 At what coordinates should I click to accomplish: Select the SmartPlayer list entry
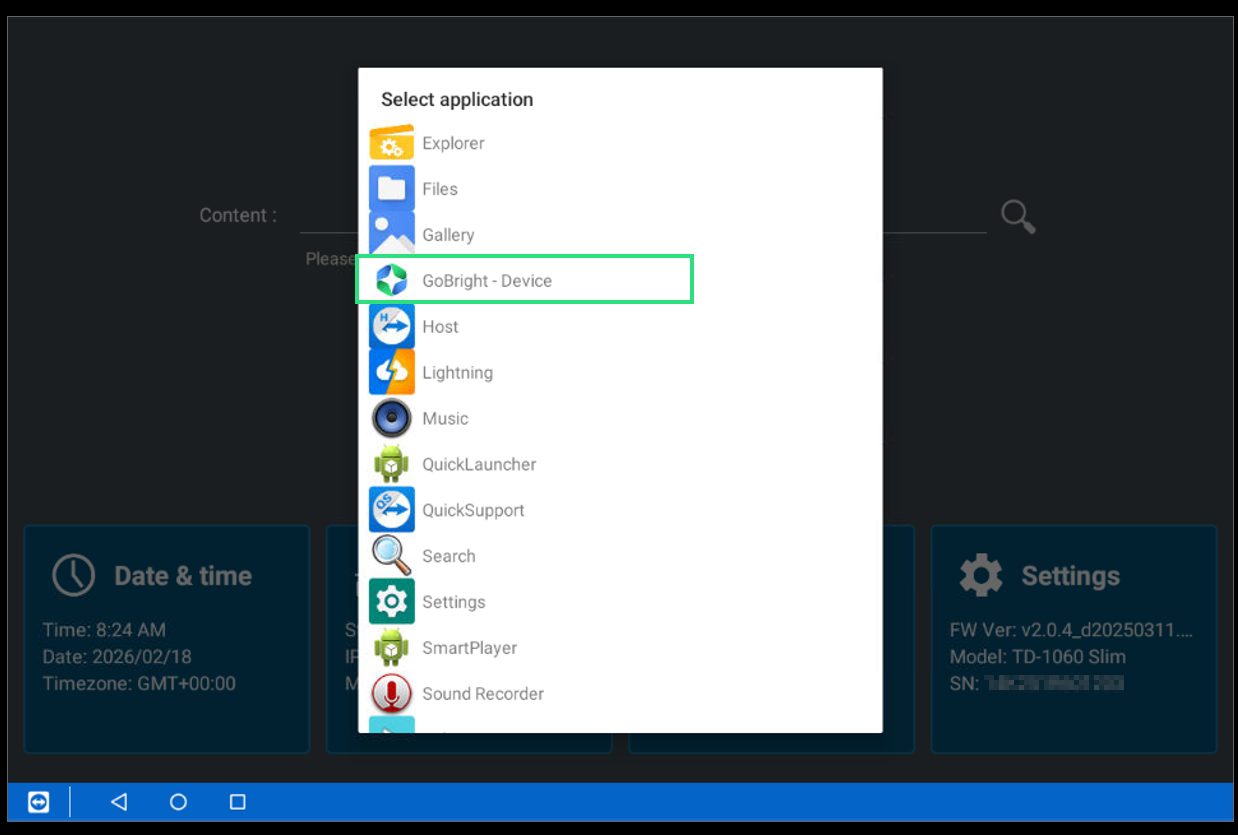coord(469,648)
